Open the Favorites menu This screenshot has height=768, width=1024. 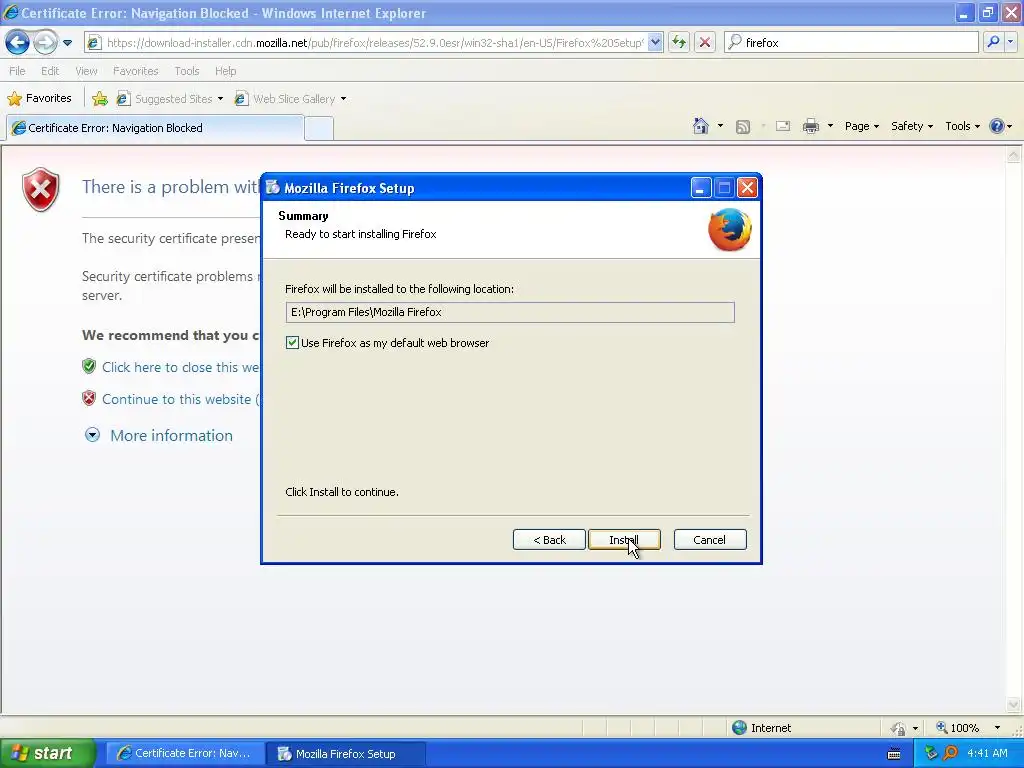click(136, 71)
